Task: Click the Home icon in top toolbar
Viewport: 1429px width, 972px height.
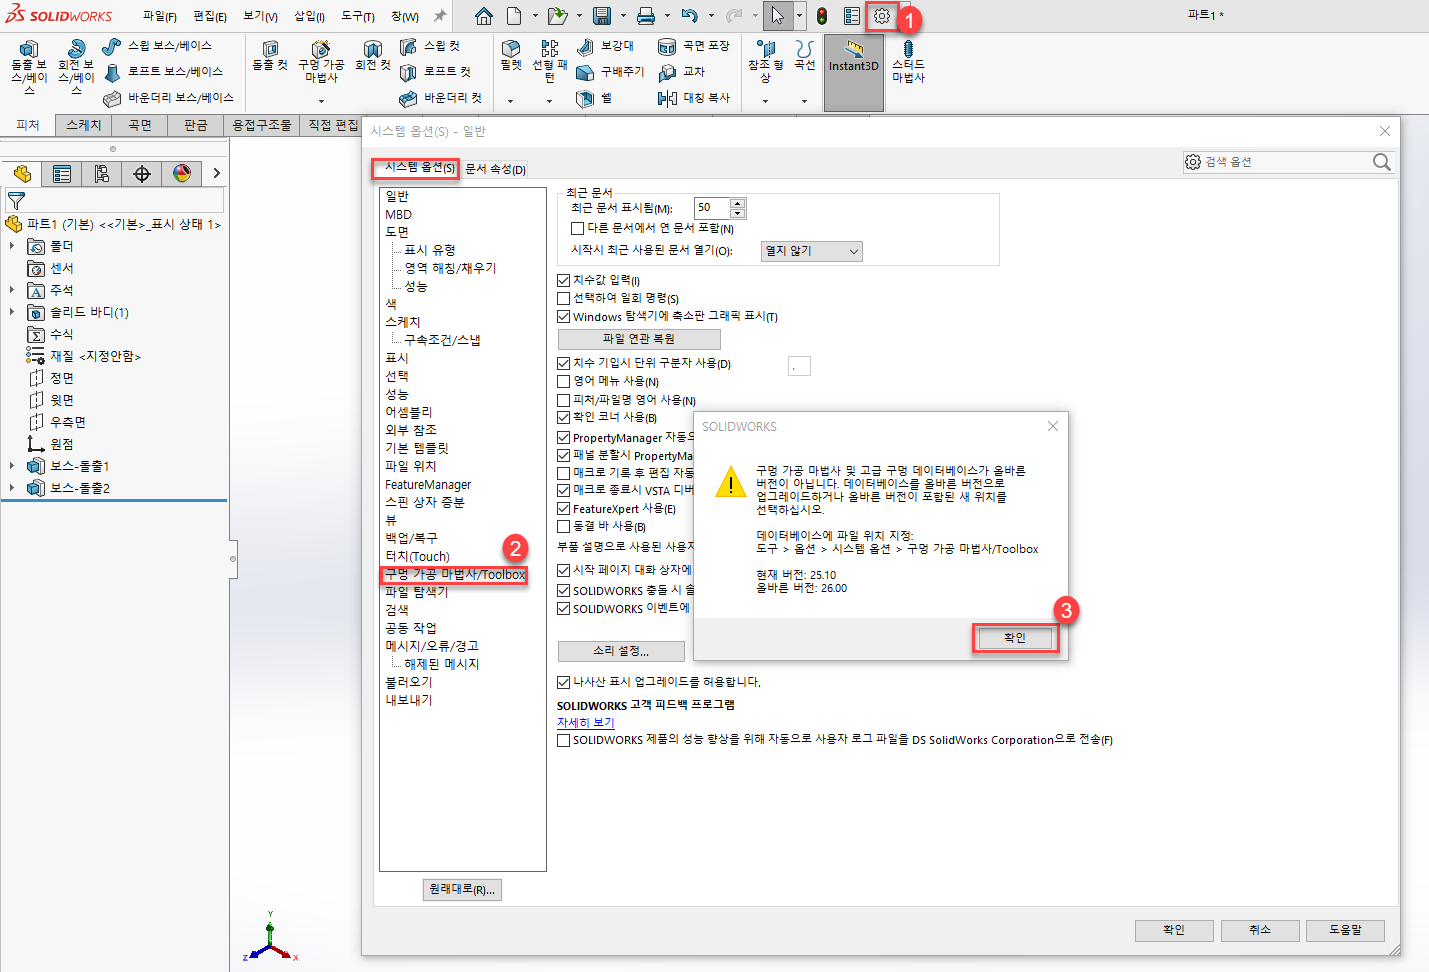Action: click(x=484, y=16)
